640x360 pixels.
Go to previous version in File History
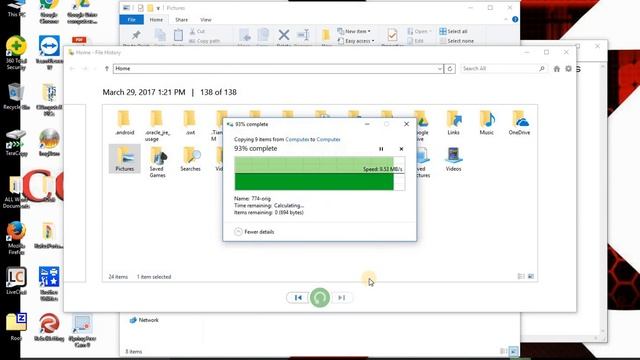(x=298, y=298)
